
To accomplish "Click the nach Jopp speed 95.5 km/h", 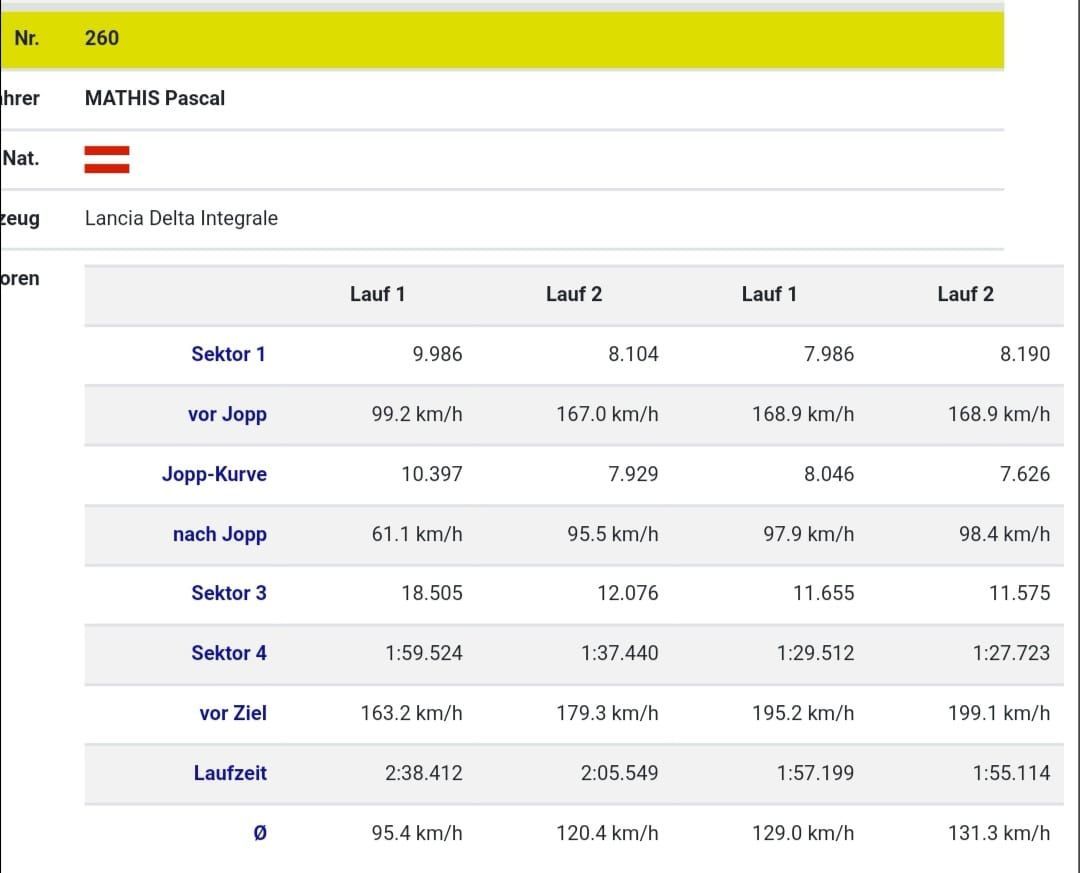I will (613, 534).
